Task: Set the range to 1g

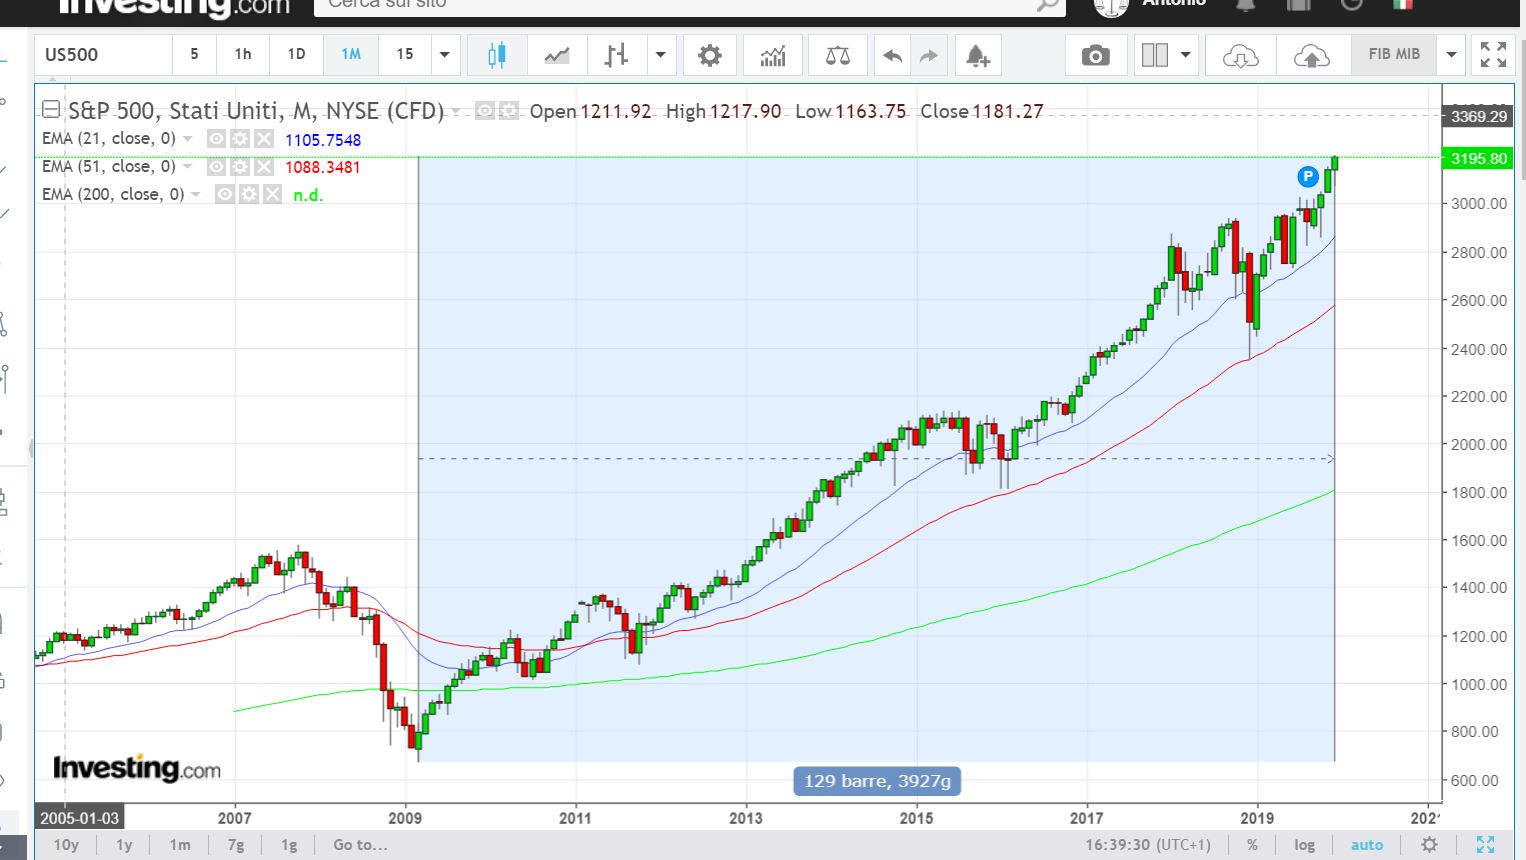Action: (x=289, y=845)
